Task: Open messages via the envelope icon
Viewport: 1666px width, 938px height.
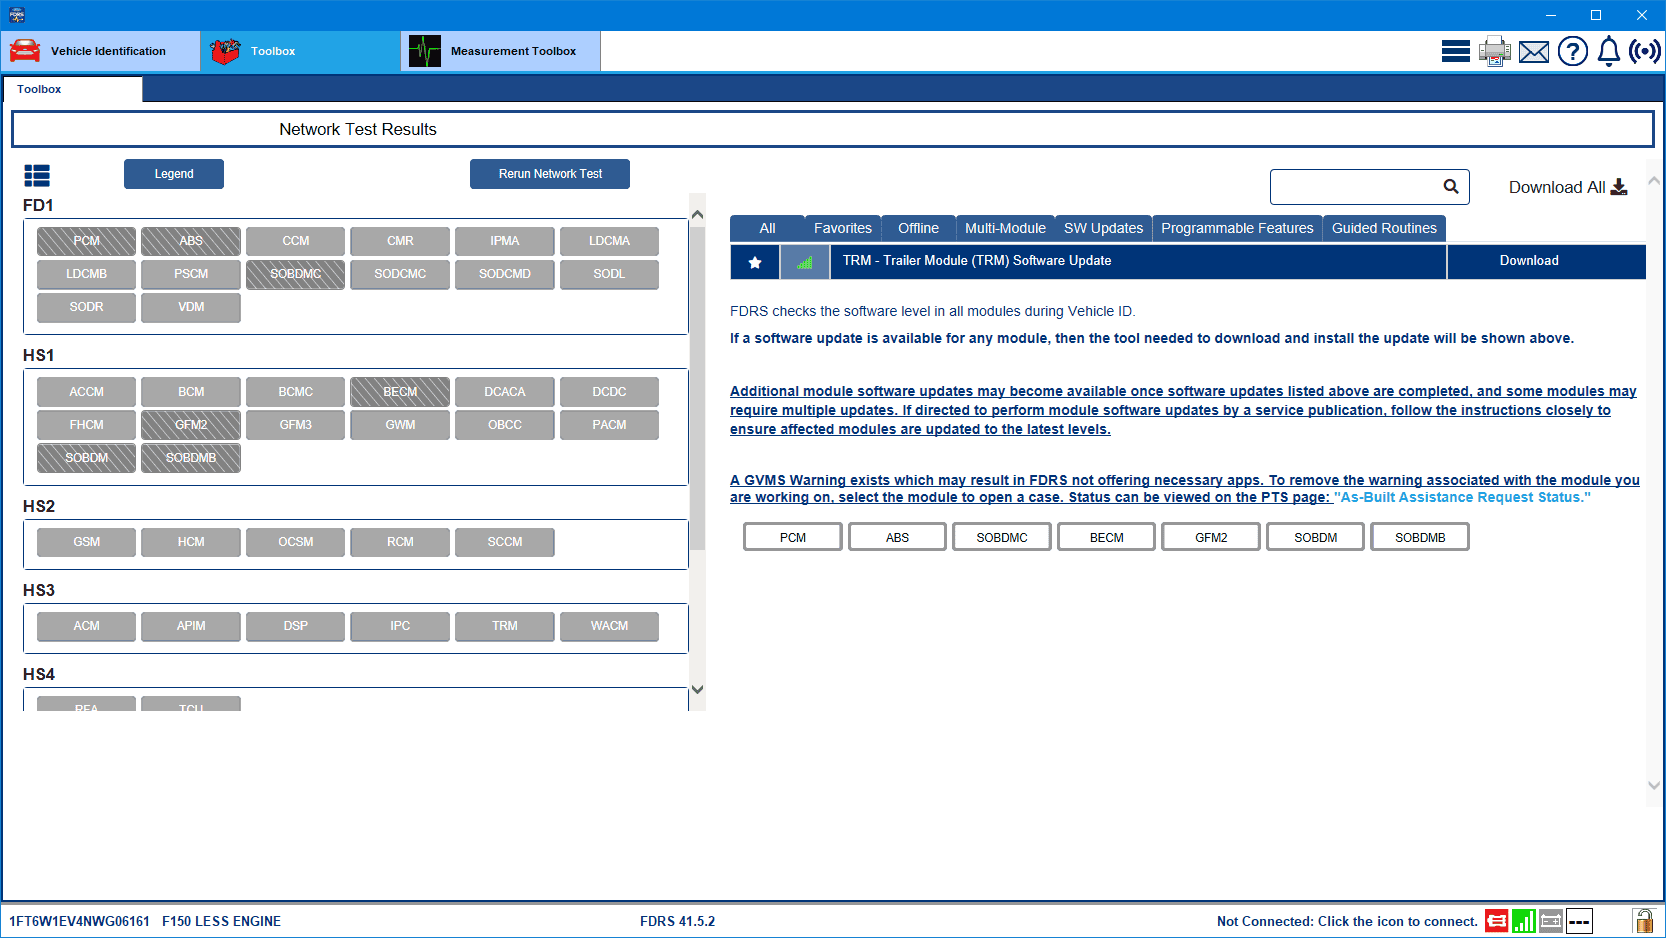Action: click(x=1533, y=50)
